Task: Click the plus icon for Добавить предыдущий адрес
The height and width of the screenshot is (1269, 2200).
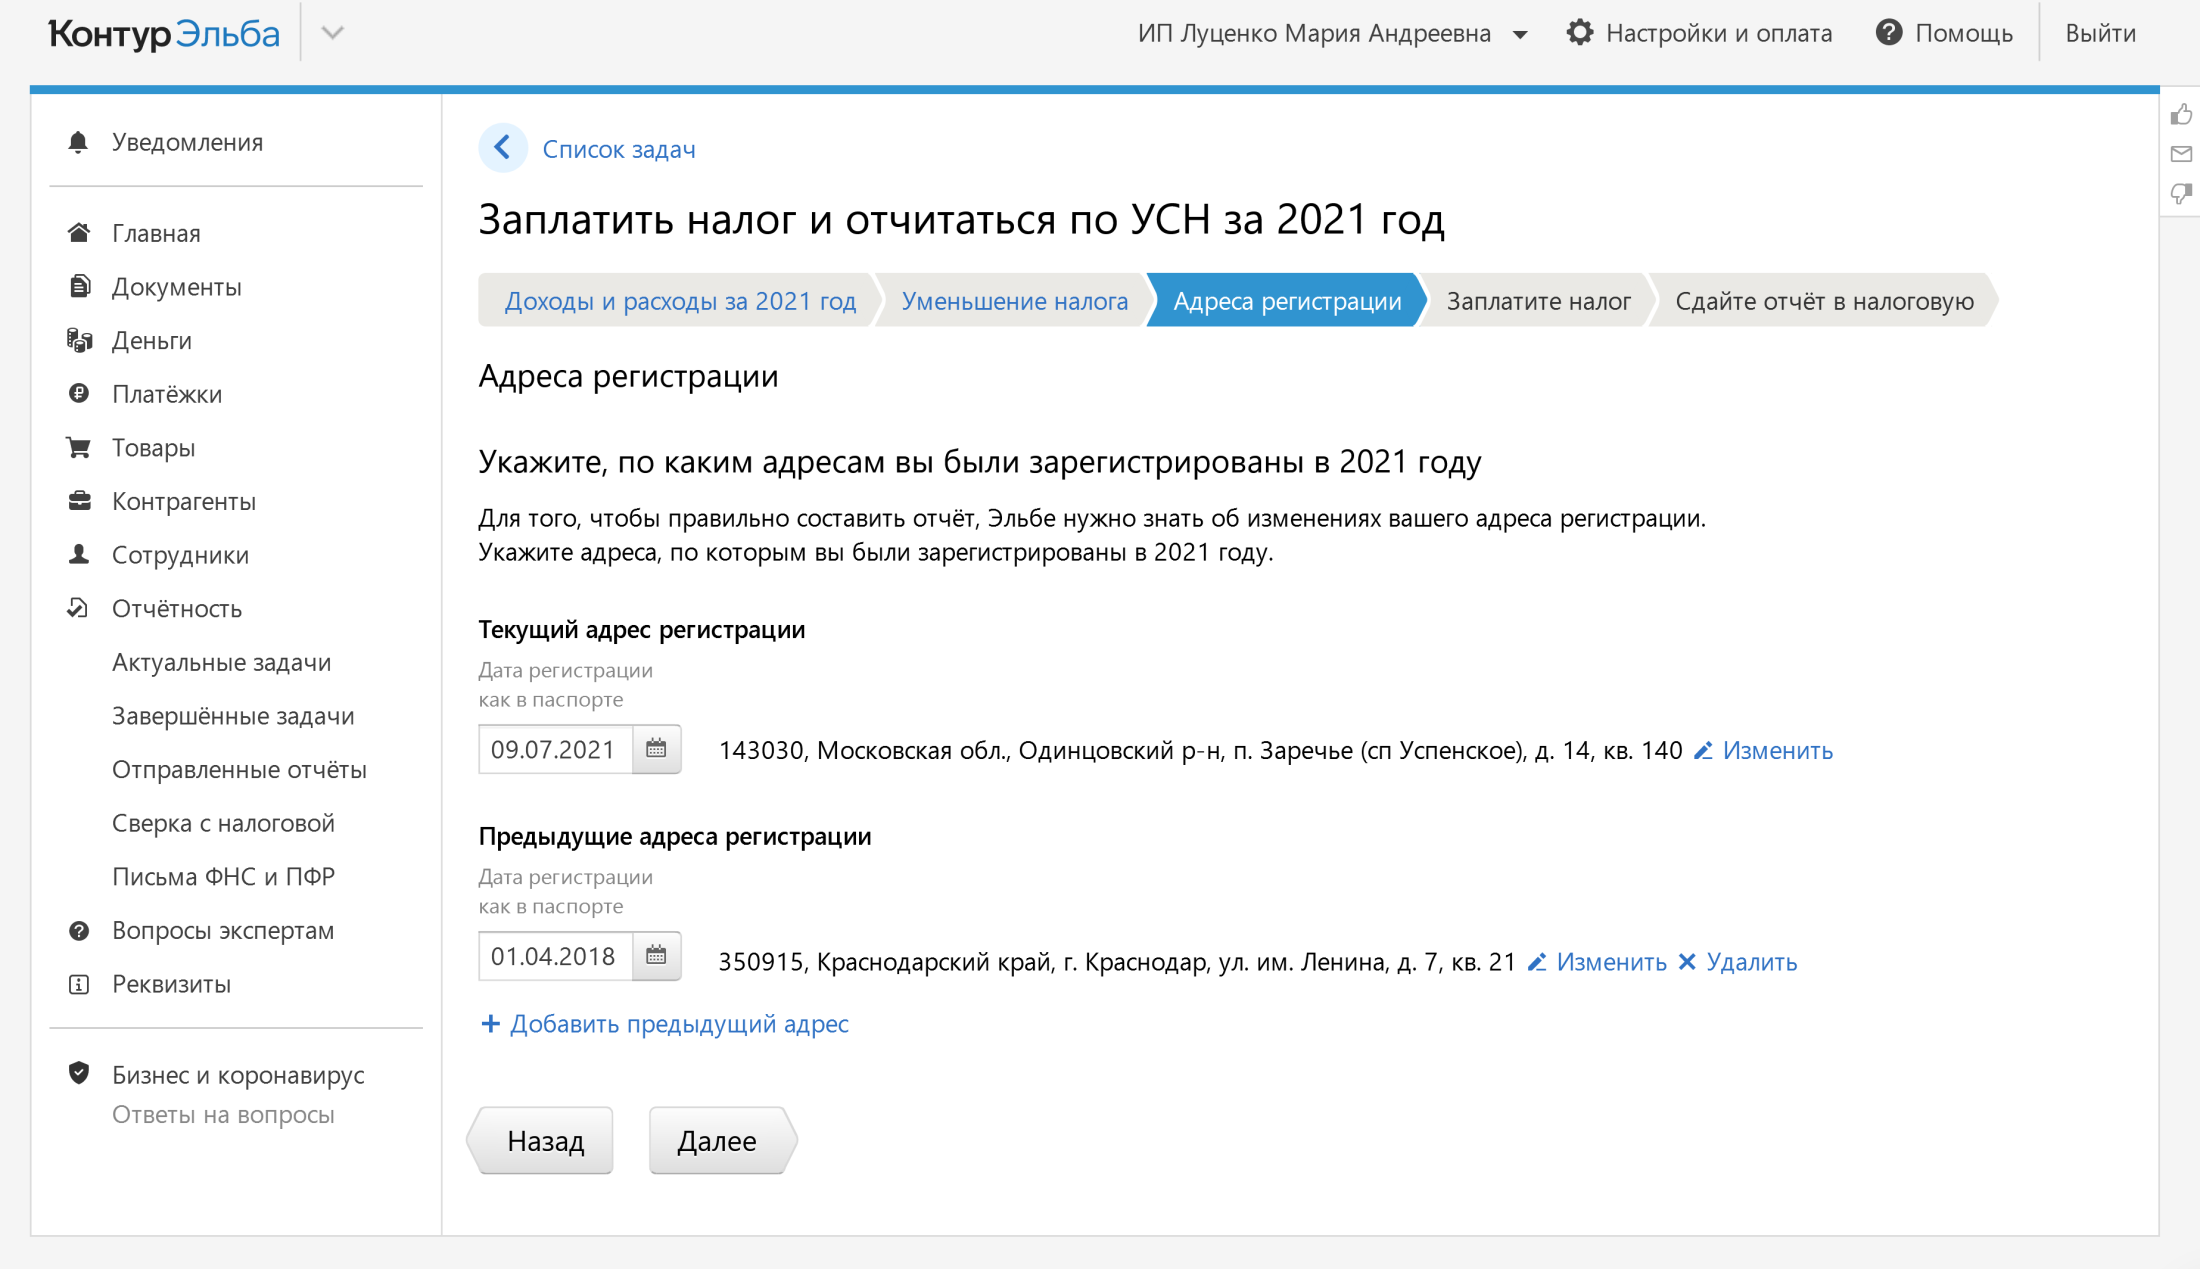Action: click(490, 1024)
